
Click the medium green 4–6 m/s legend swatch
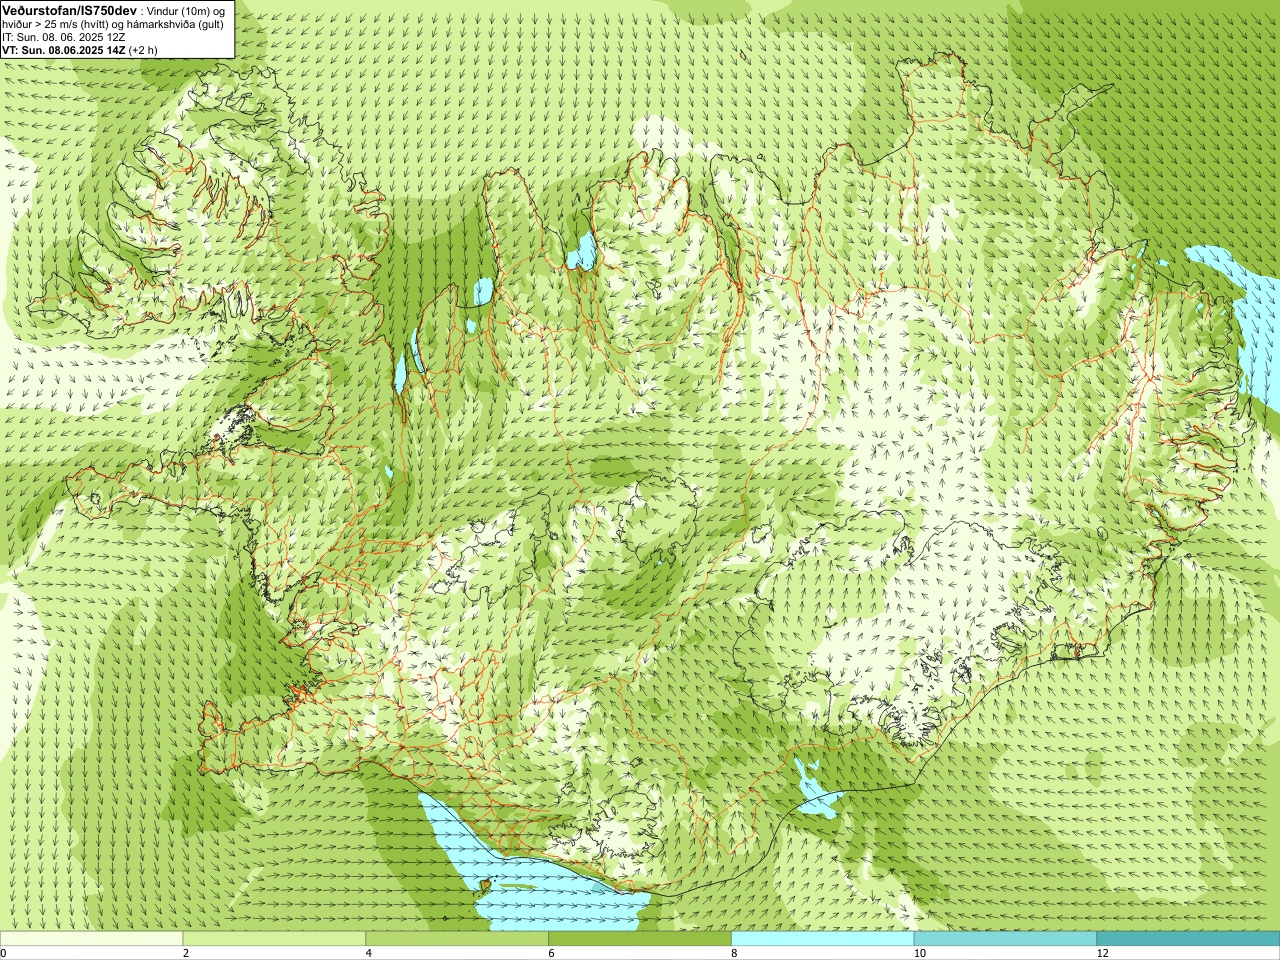click(457, 939)
